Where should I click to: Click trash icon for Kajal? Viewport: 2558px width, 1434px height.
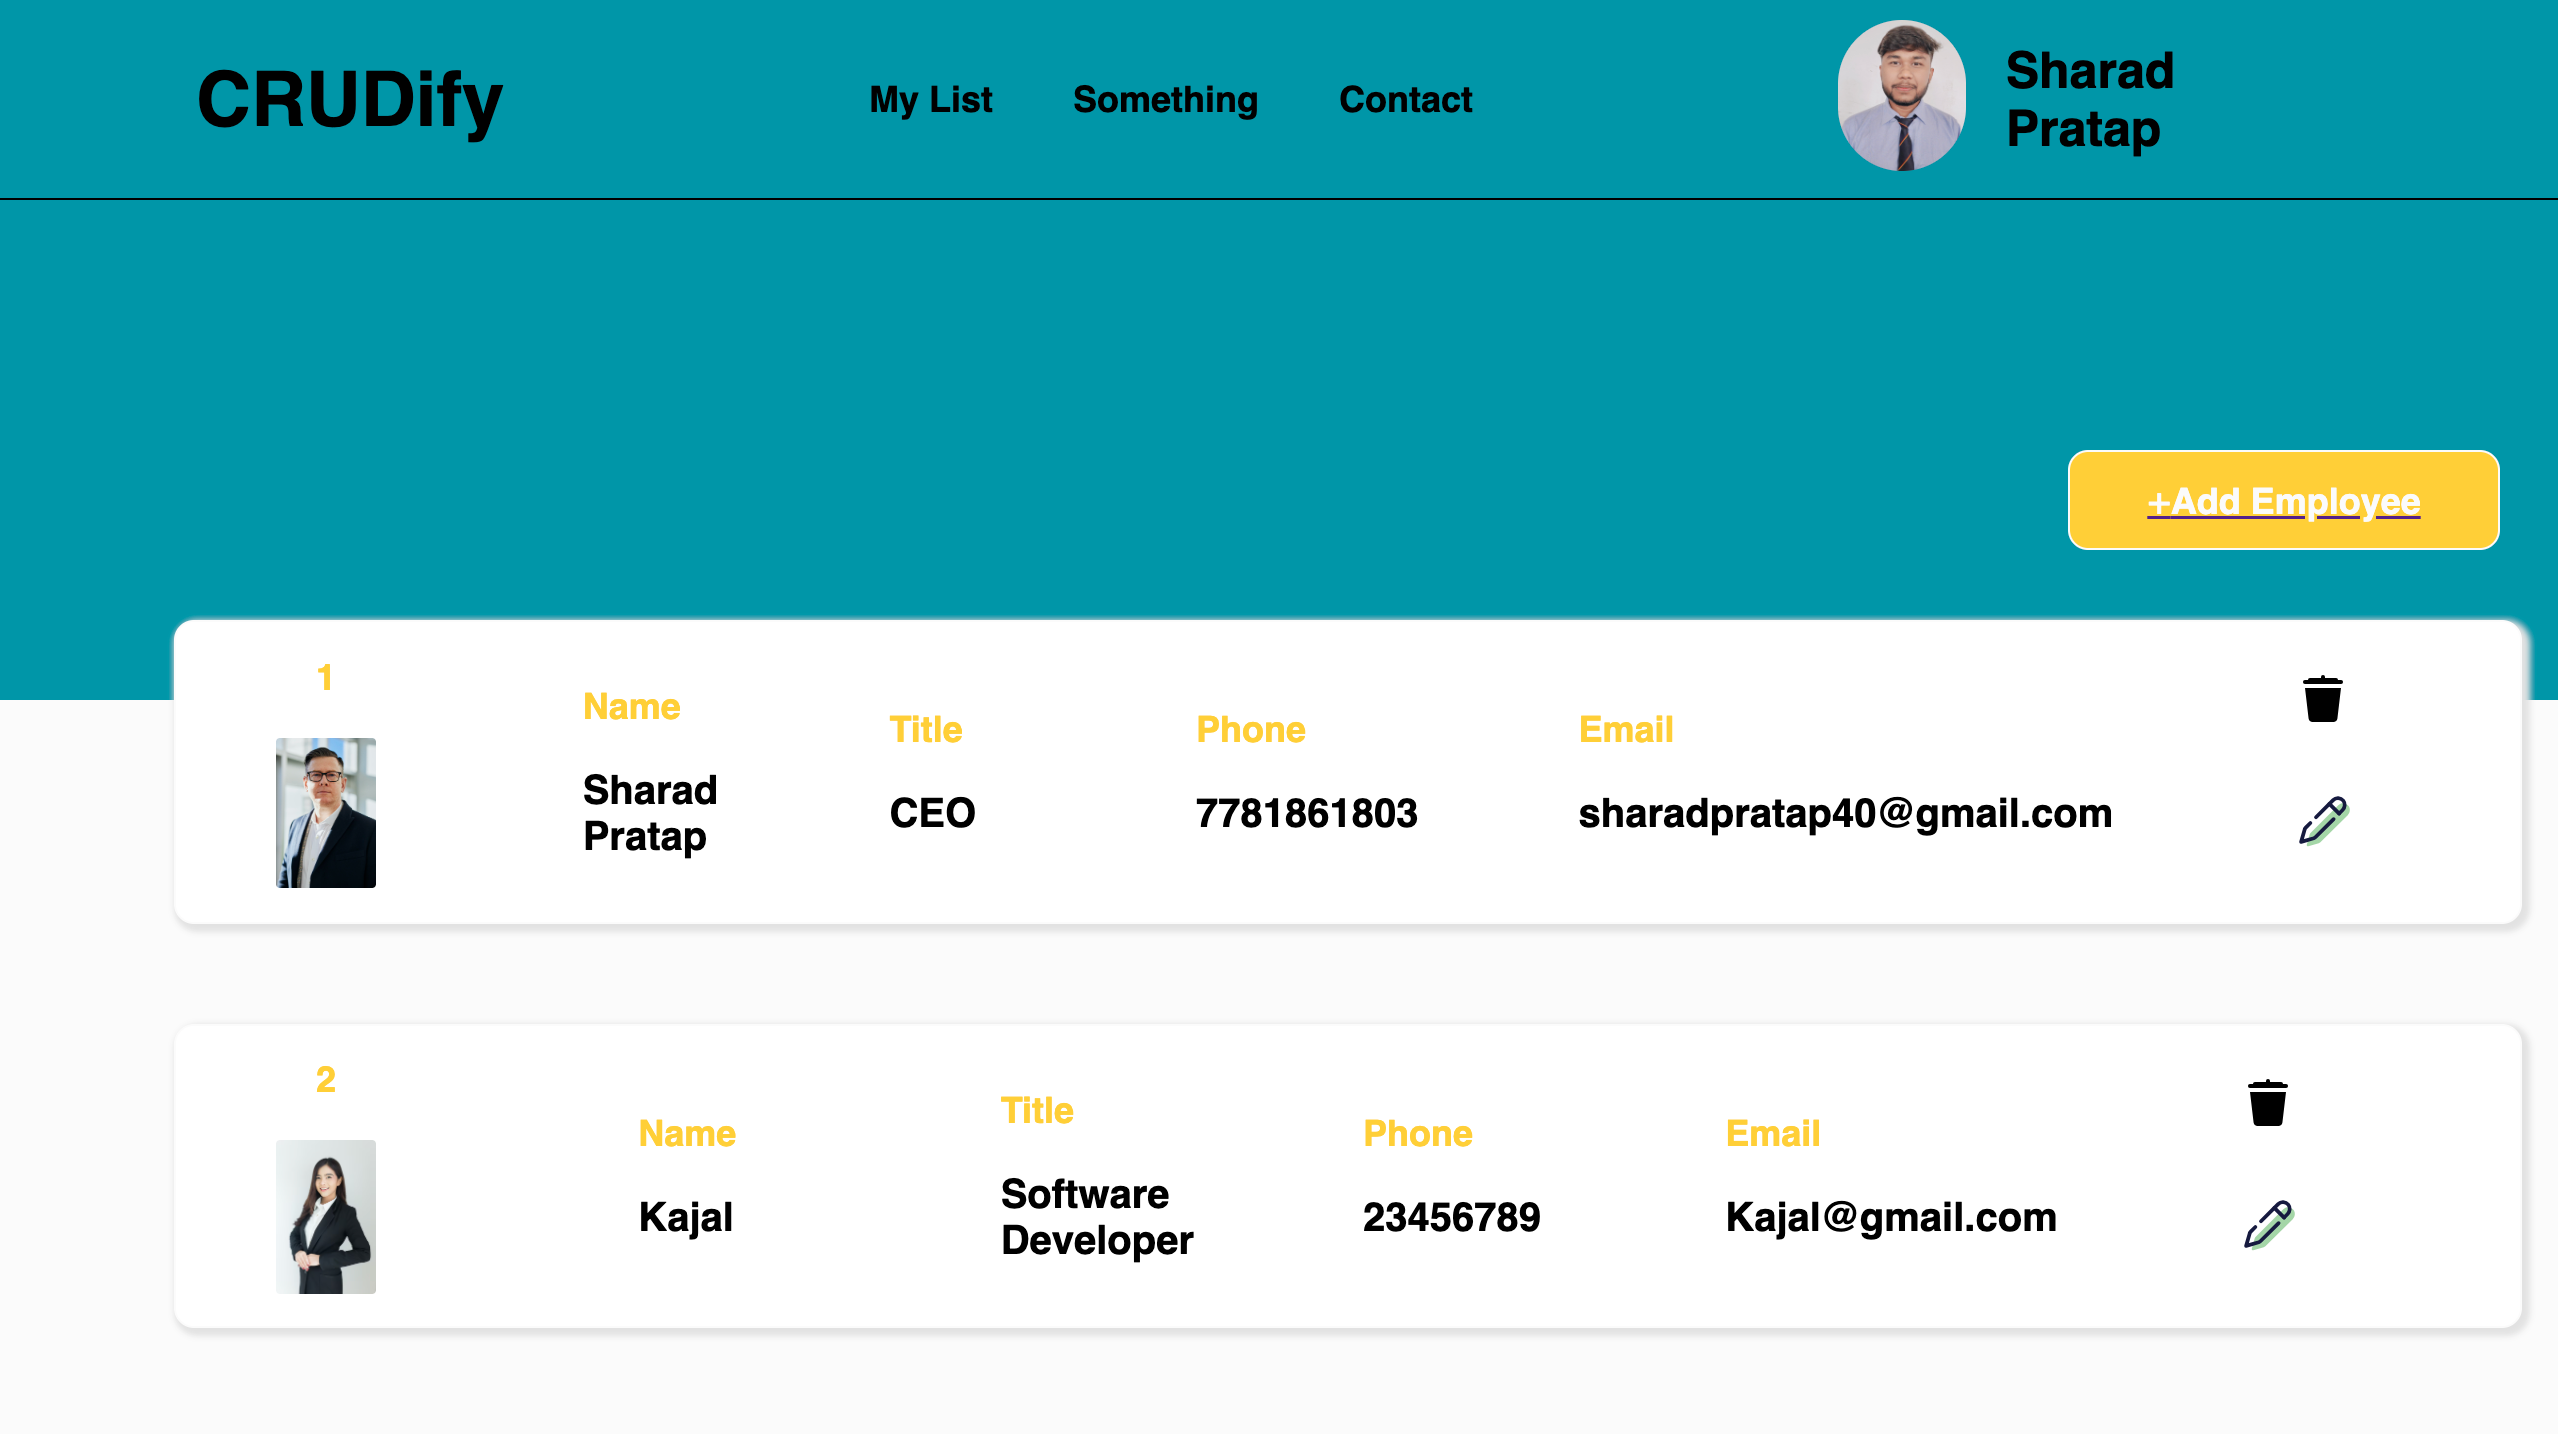(x=2267, y=1103)
